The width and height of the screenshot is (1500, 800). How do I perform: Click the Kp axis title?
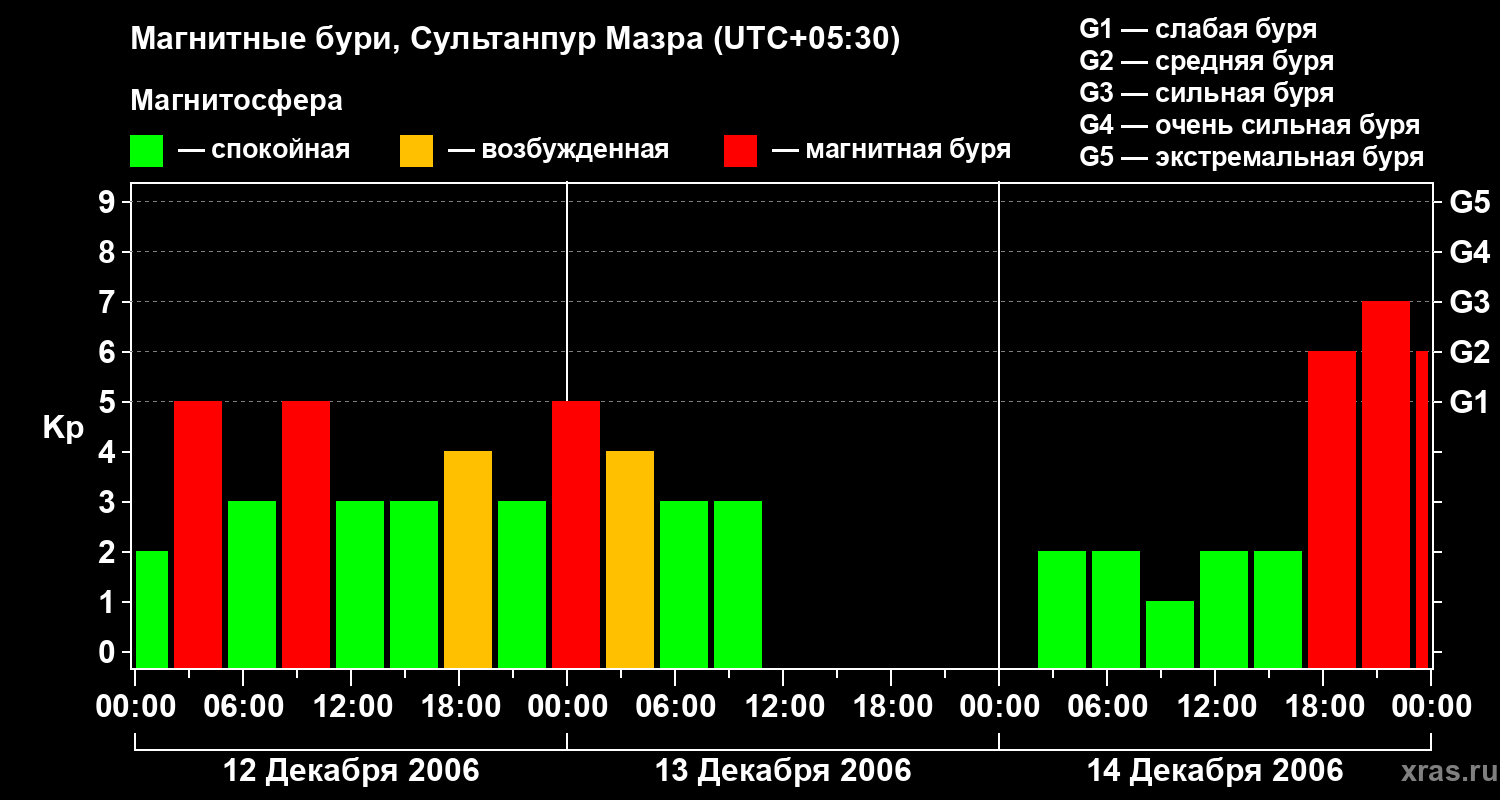click(63, 428)
